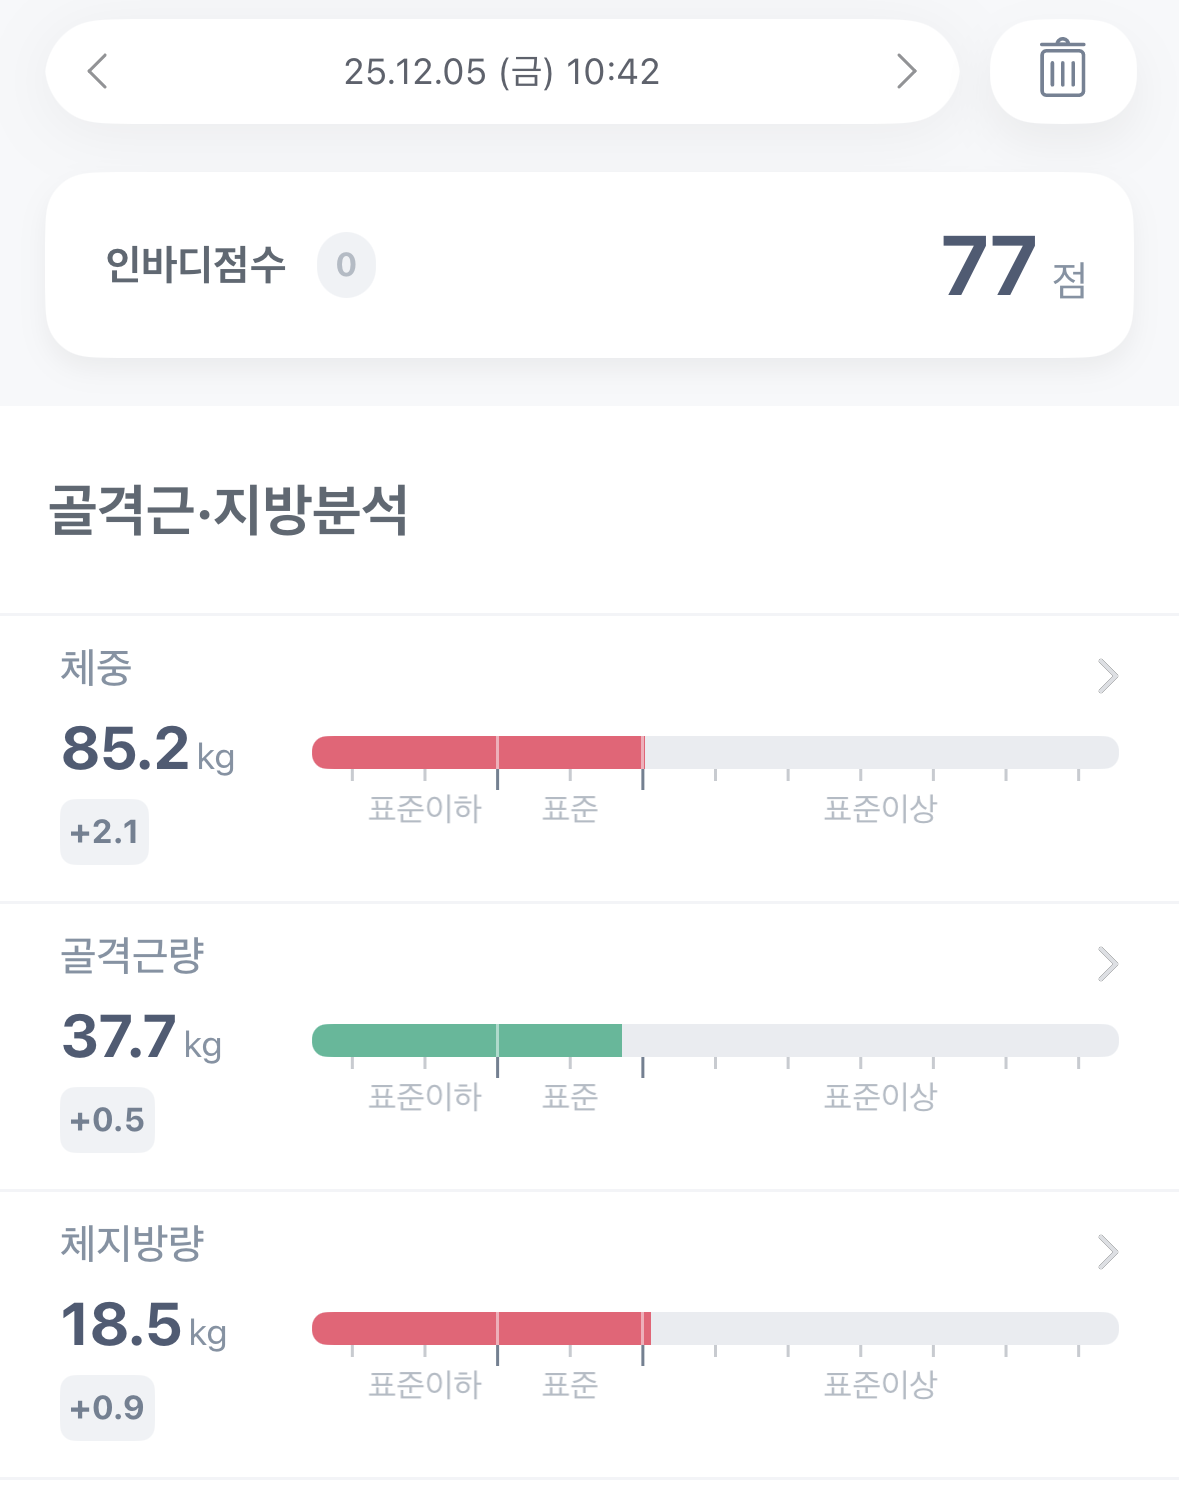Screen dimensions: 1179x1498
Task: Select the 37.7 kg skeletal muscle value
Action: [x=142, y=1037]
